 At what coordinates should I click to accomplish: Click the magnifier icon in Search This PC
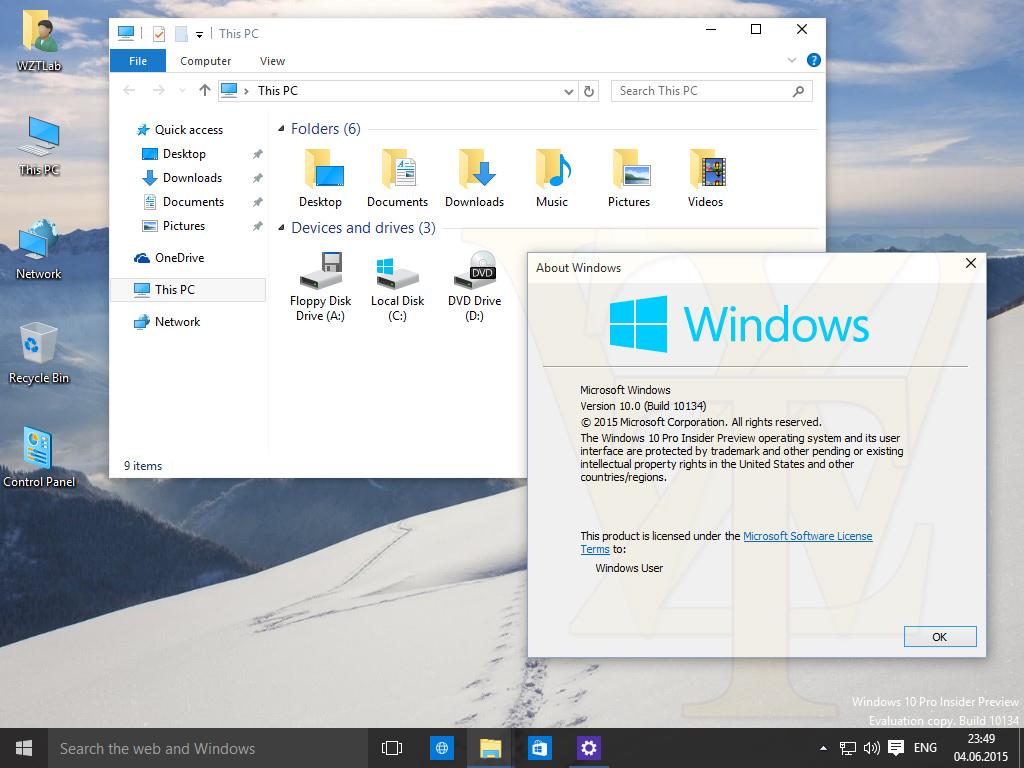(x=798, y=91)
